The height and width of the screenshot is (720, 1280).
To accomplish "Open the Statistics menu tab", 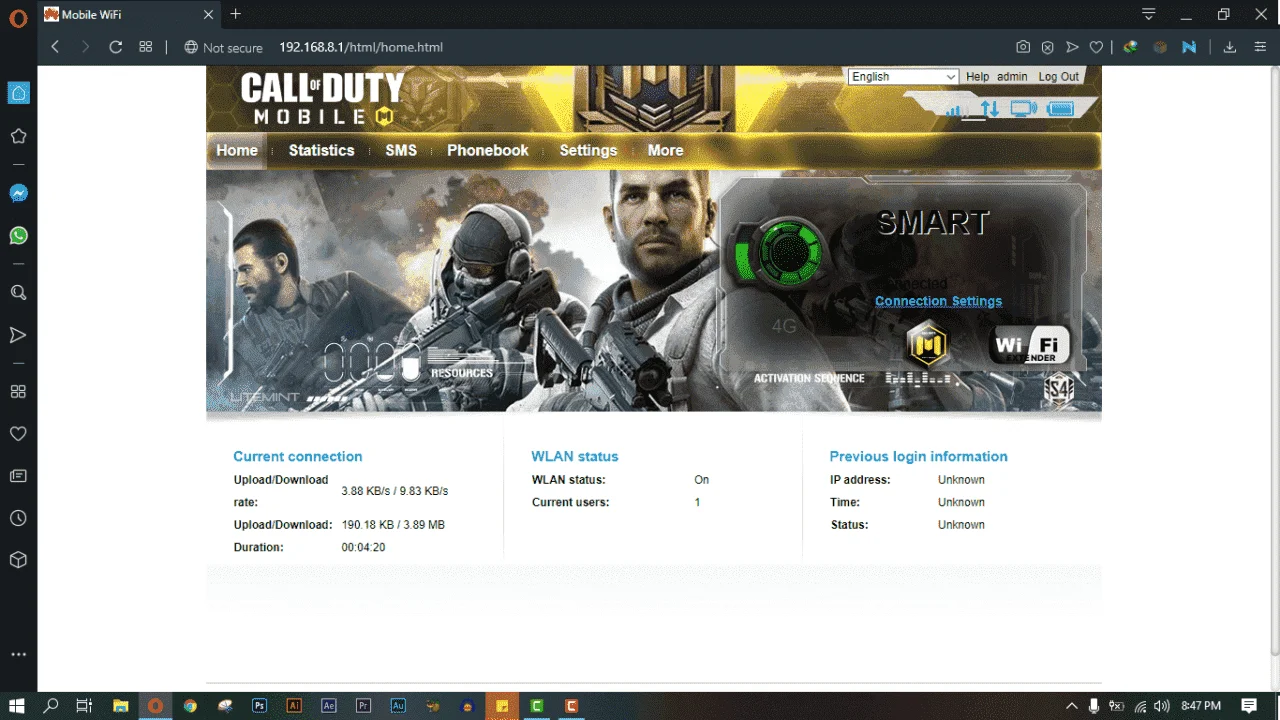I will [x=322, y=150].
